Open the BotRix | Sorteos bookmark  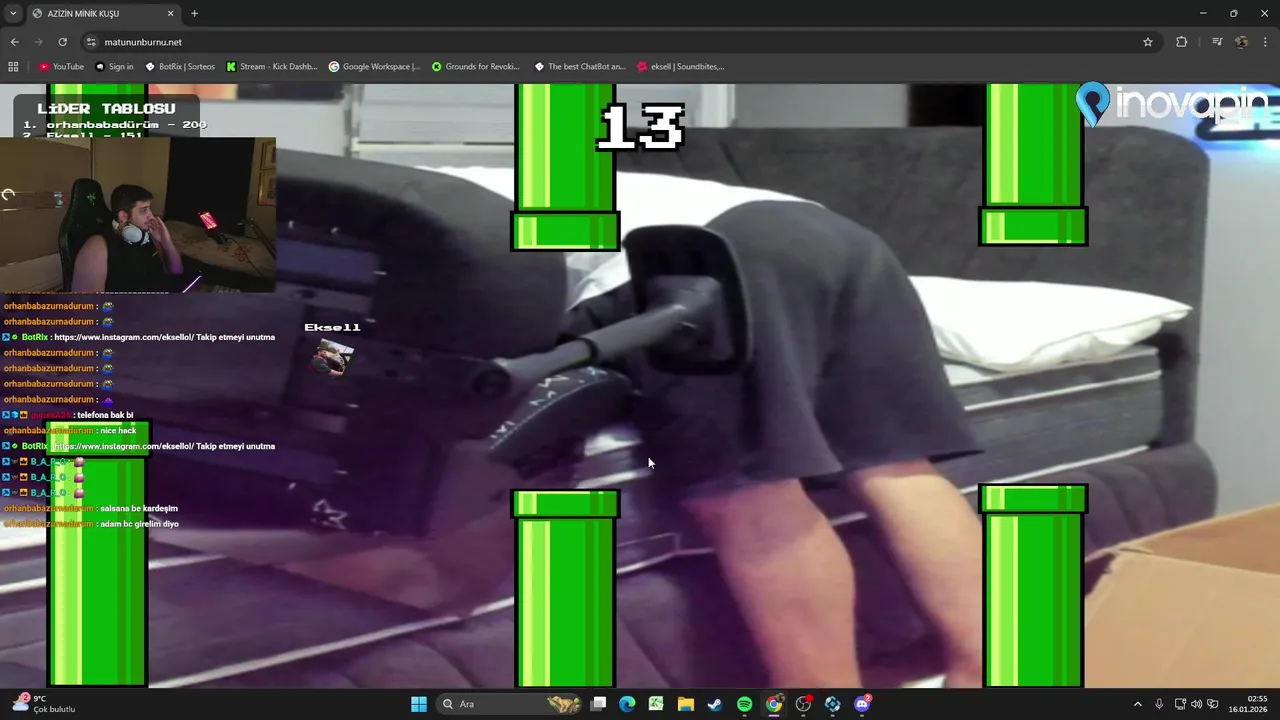(x=180, y=67)
